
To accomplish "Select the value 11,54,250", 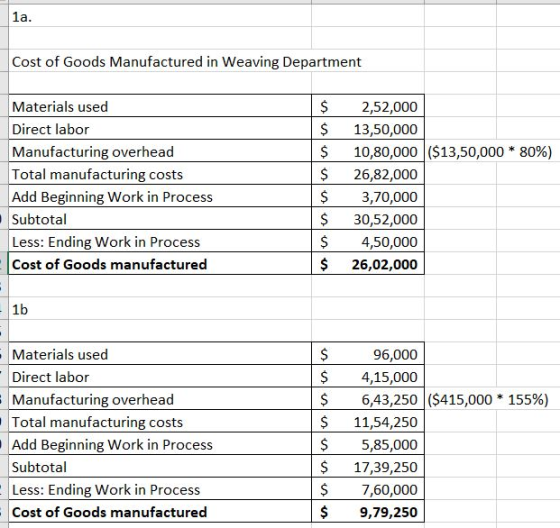I will tap(385, 422).
